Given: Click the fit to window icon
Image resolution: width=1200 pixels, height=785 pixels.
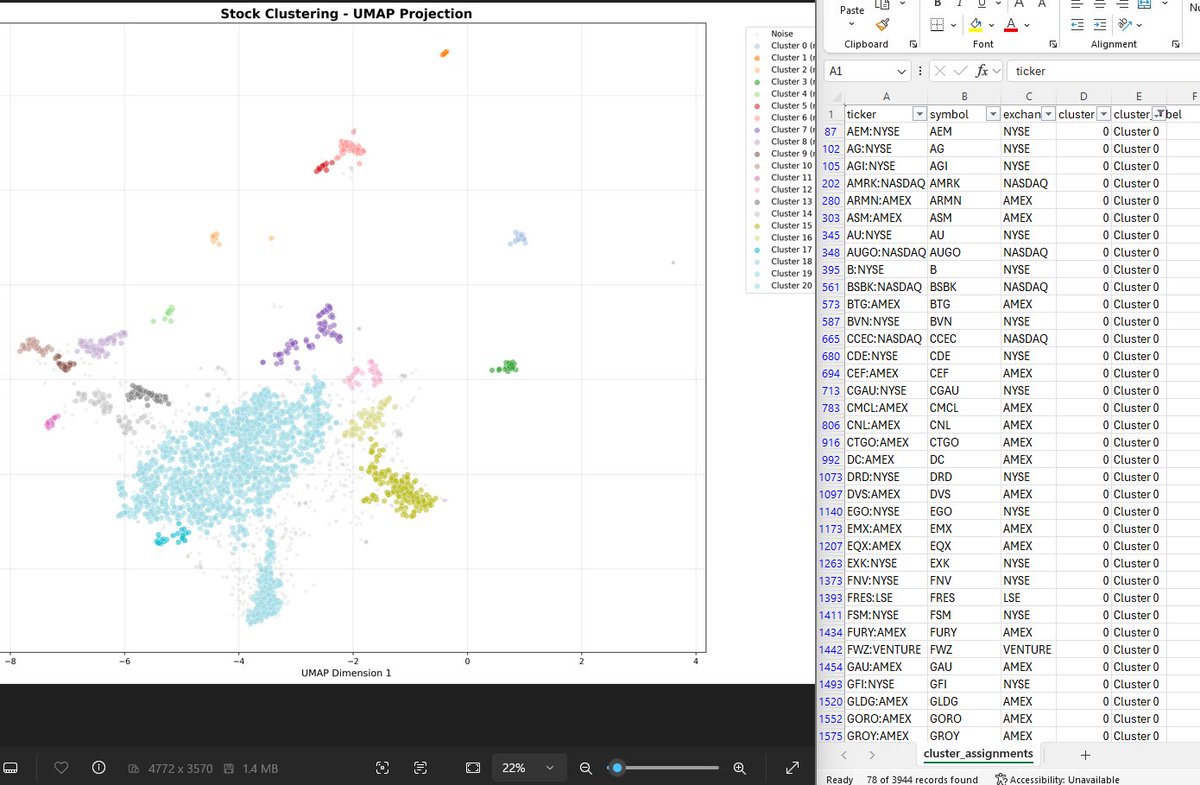Looking at the screenshot, I should click(472, 768).
